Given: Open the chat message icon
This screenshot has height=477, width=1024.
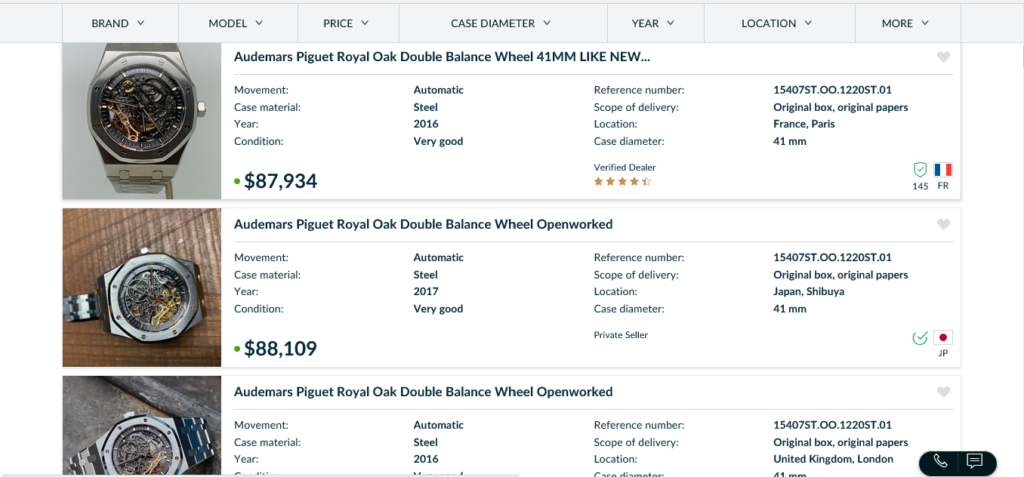Looking at the screenshot, I should (x=975, y=461).
